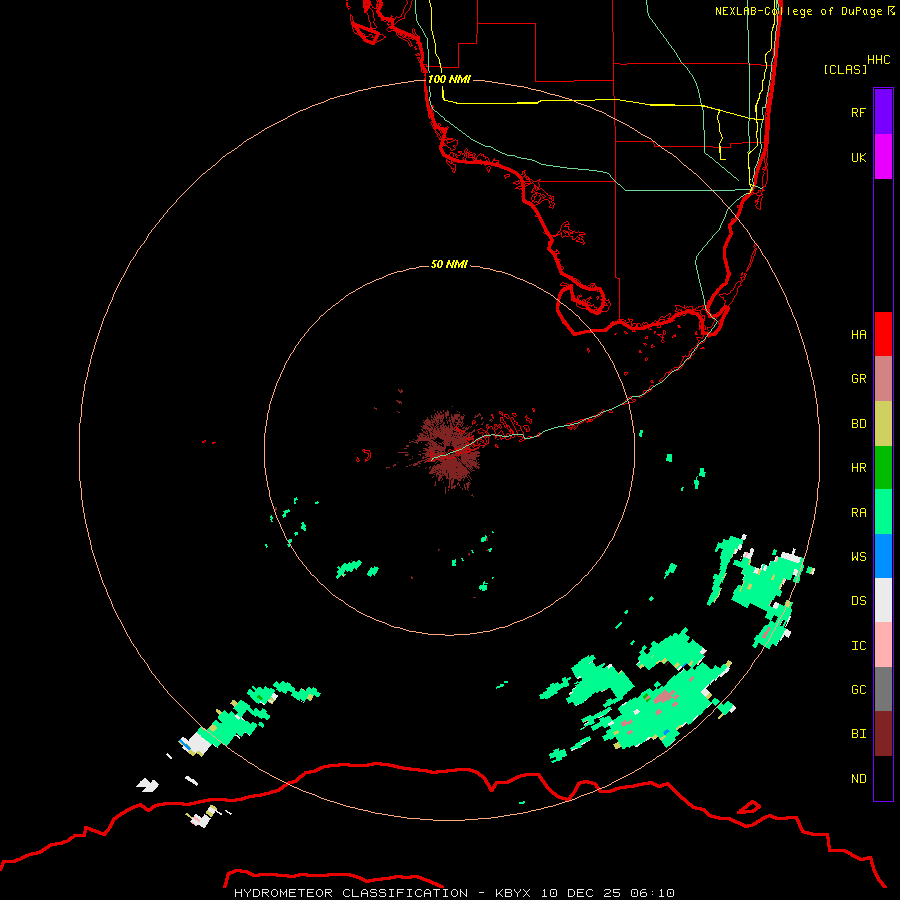This screenshot has height=900, width=900.
Task: Click the RA legend label
Action: tap(858, 513)
